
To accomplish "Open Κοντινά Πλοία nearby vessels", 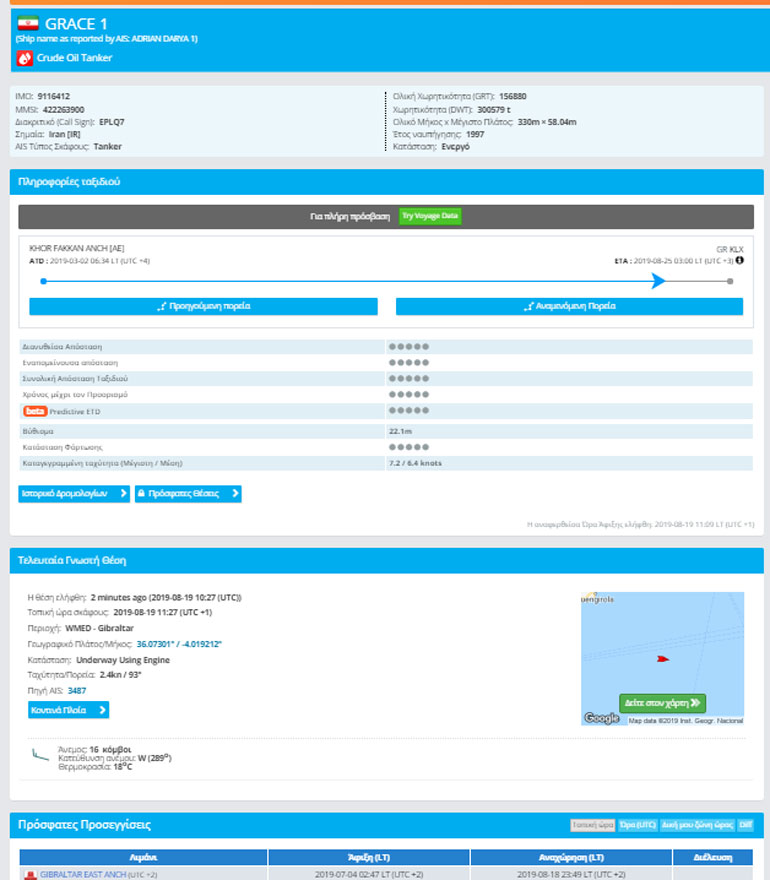I will (68, 710).
